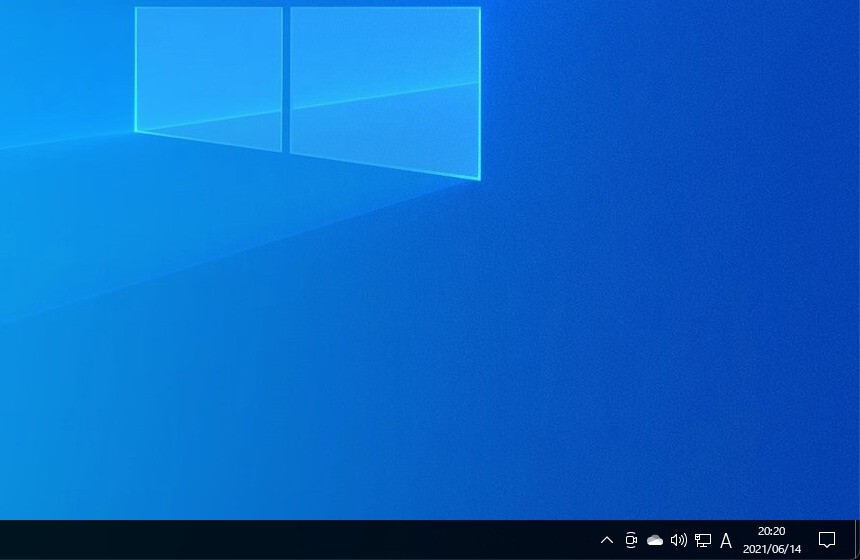Show hidden system tray icons
860x560 pixels.
[x=607, y=540]
